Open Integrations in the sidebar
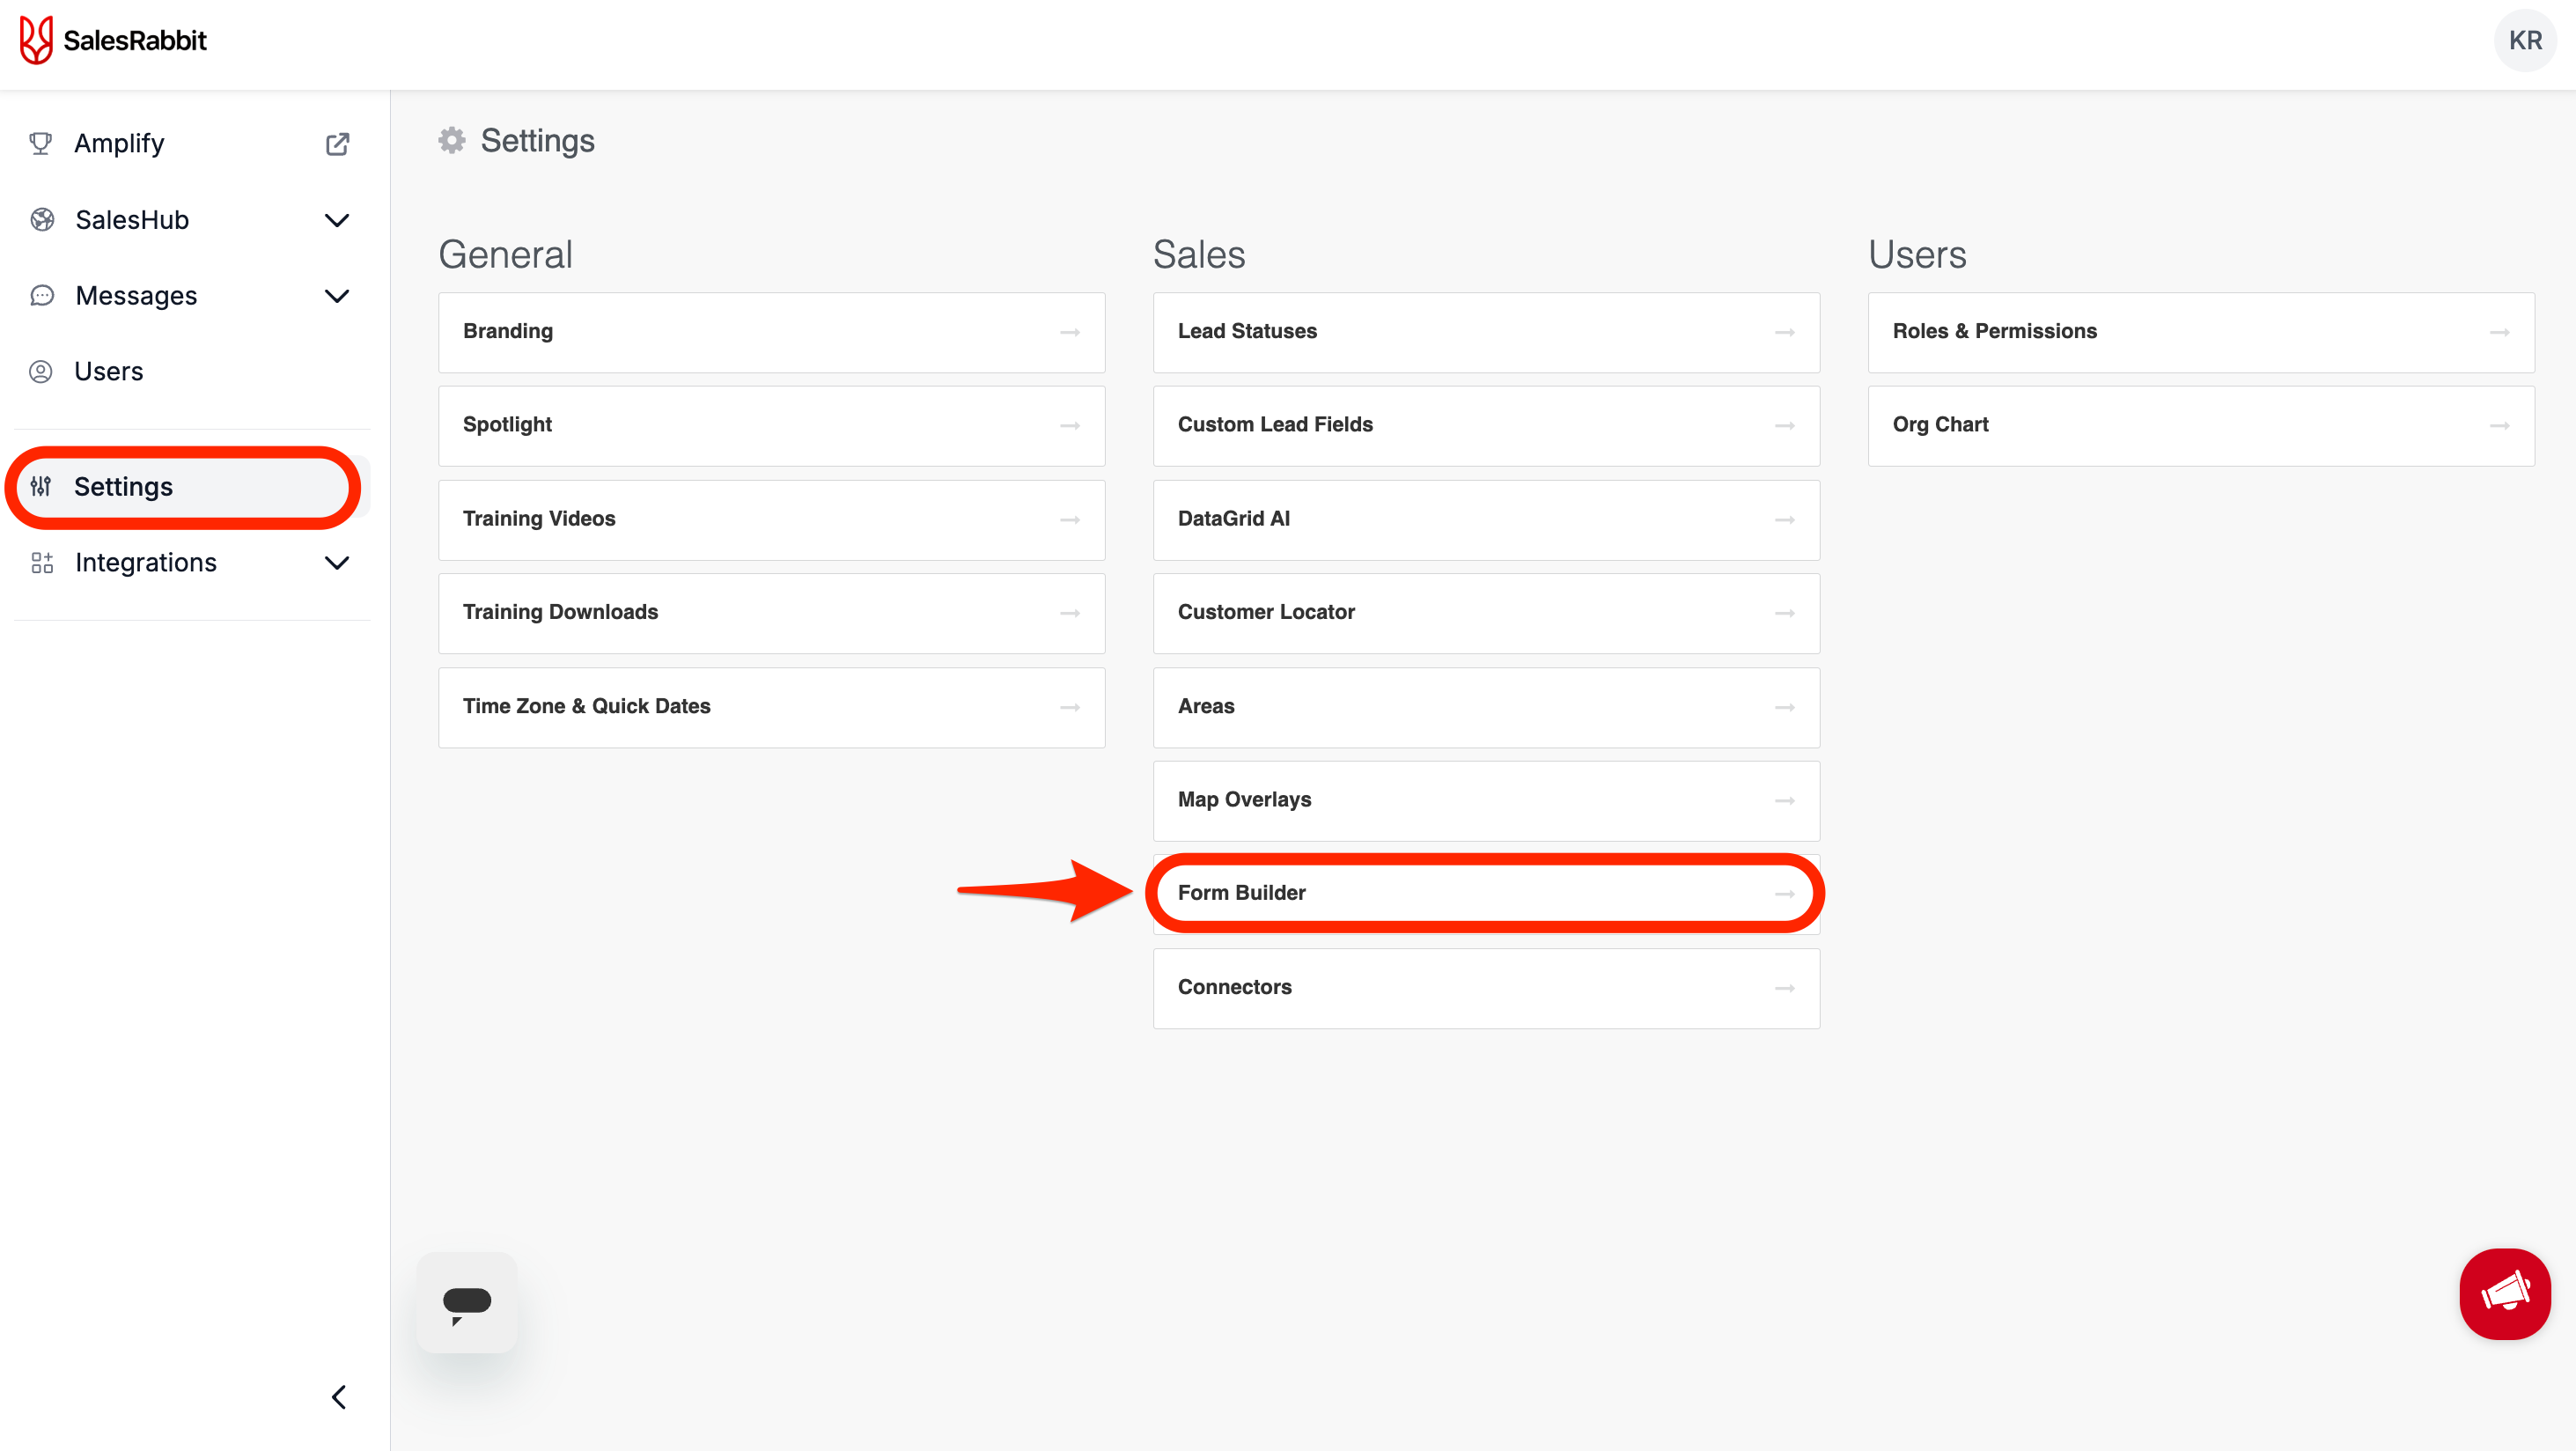Image resolution: width=2576 pixels, height=1451 pixels. click(x=146, y=563)
